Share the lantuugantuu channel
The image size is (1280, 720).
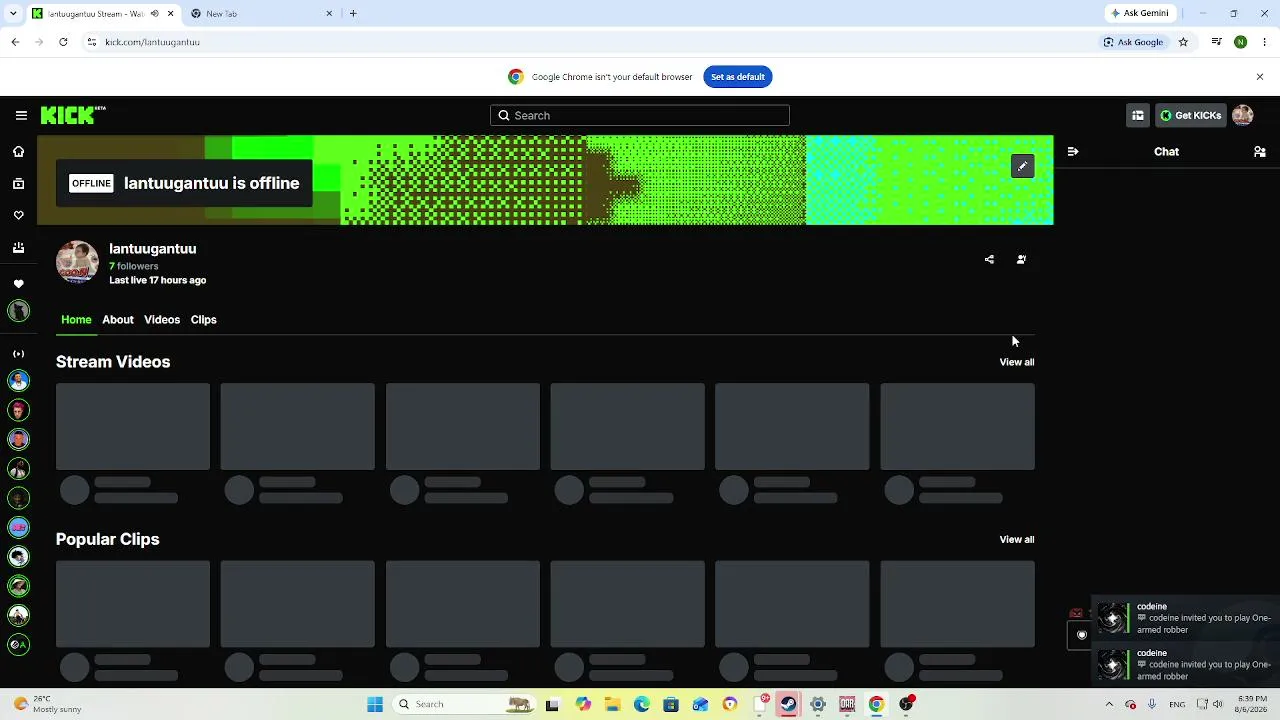[x=989, y=260]
